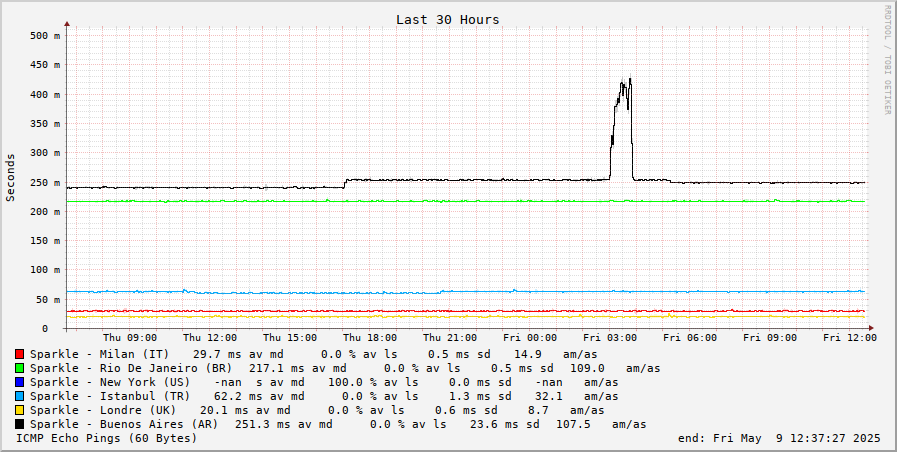Click the 'Sparkle - New York (US)' legend text
The image size is (897, 452).
click(110, 382)
